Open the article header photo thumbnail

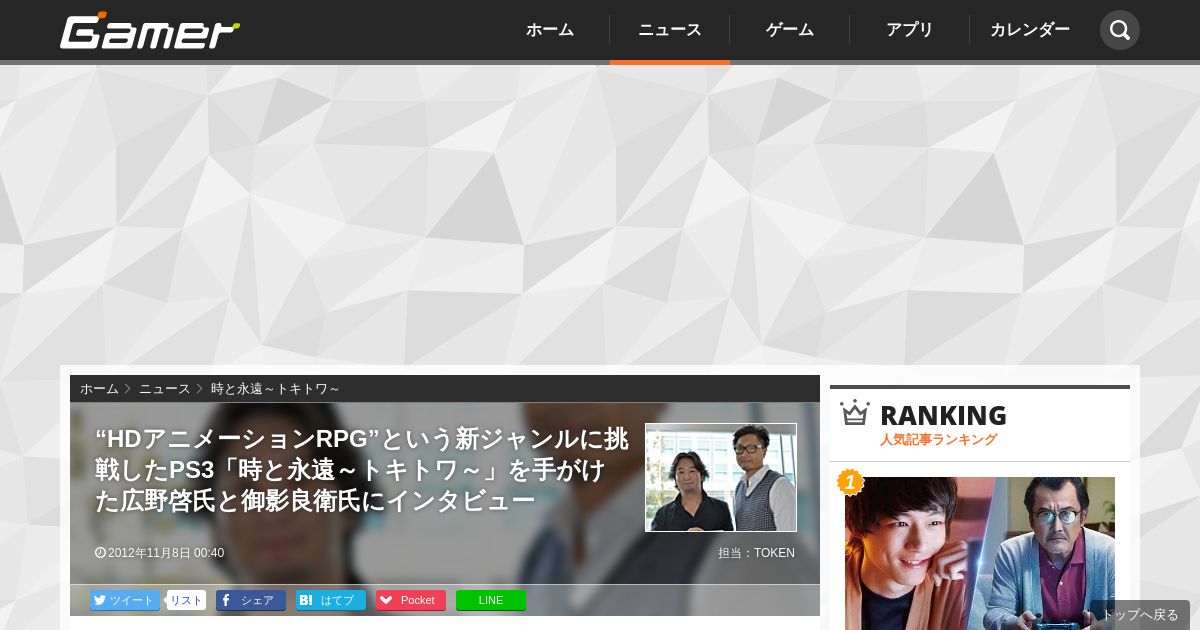click(721, 477)
